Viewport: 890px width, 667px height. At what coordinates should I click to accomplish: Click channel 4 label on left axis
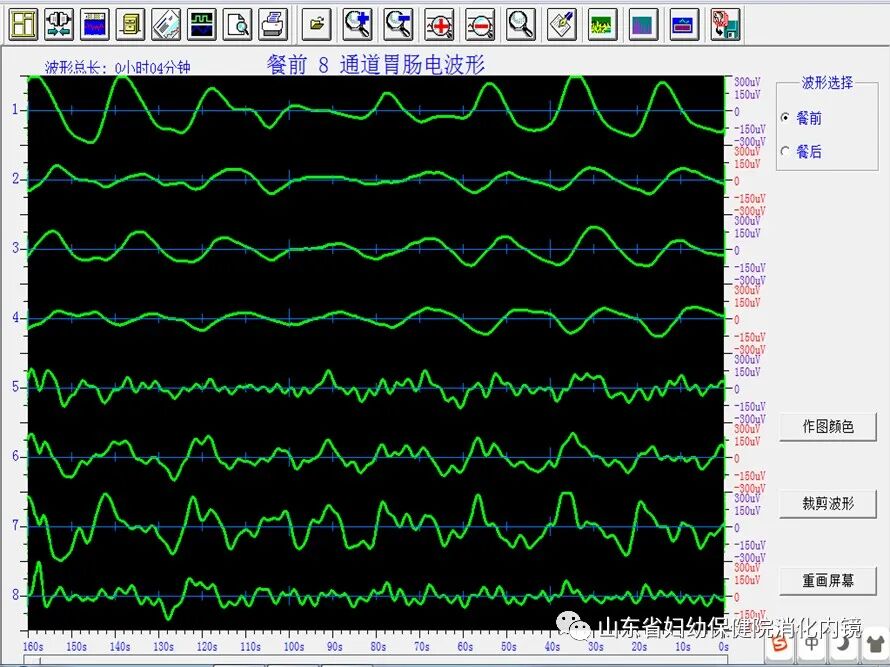click(15, 317)
